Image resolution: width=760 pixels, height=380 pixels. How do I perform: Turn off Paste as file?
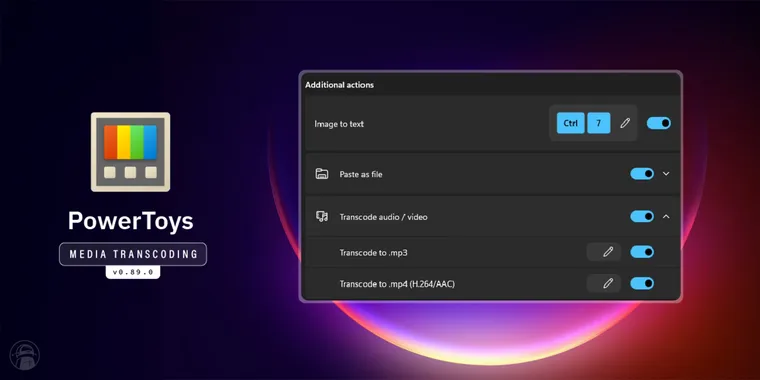[642, 174]
